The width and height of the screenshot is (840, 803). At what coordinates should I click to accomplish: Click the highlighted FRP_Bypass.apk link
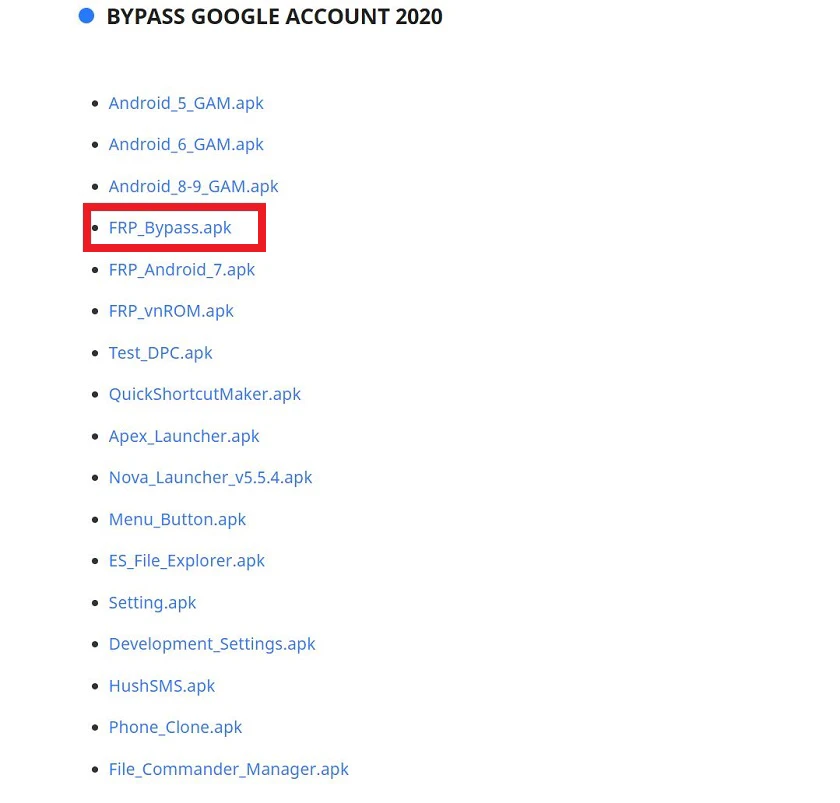click(x=170, y=228)
